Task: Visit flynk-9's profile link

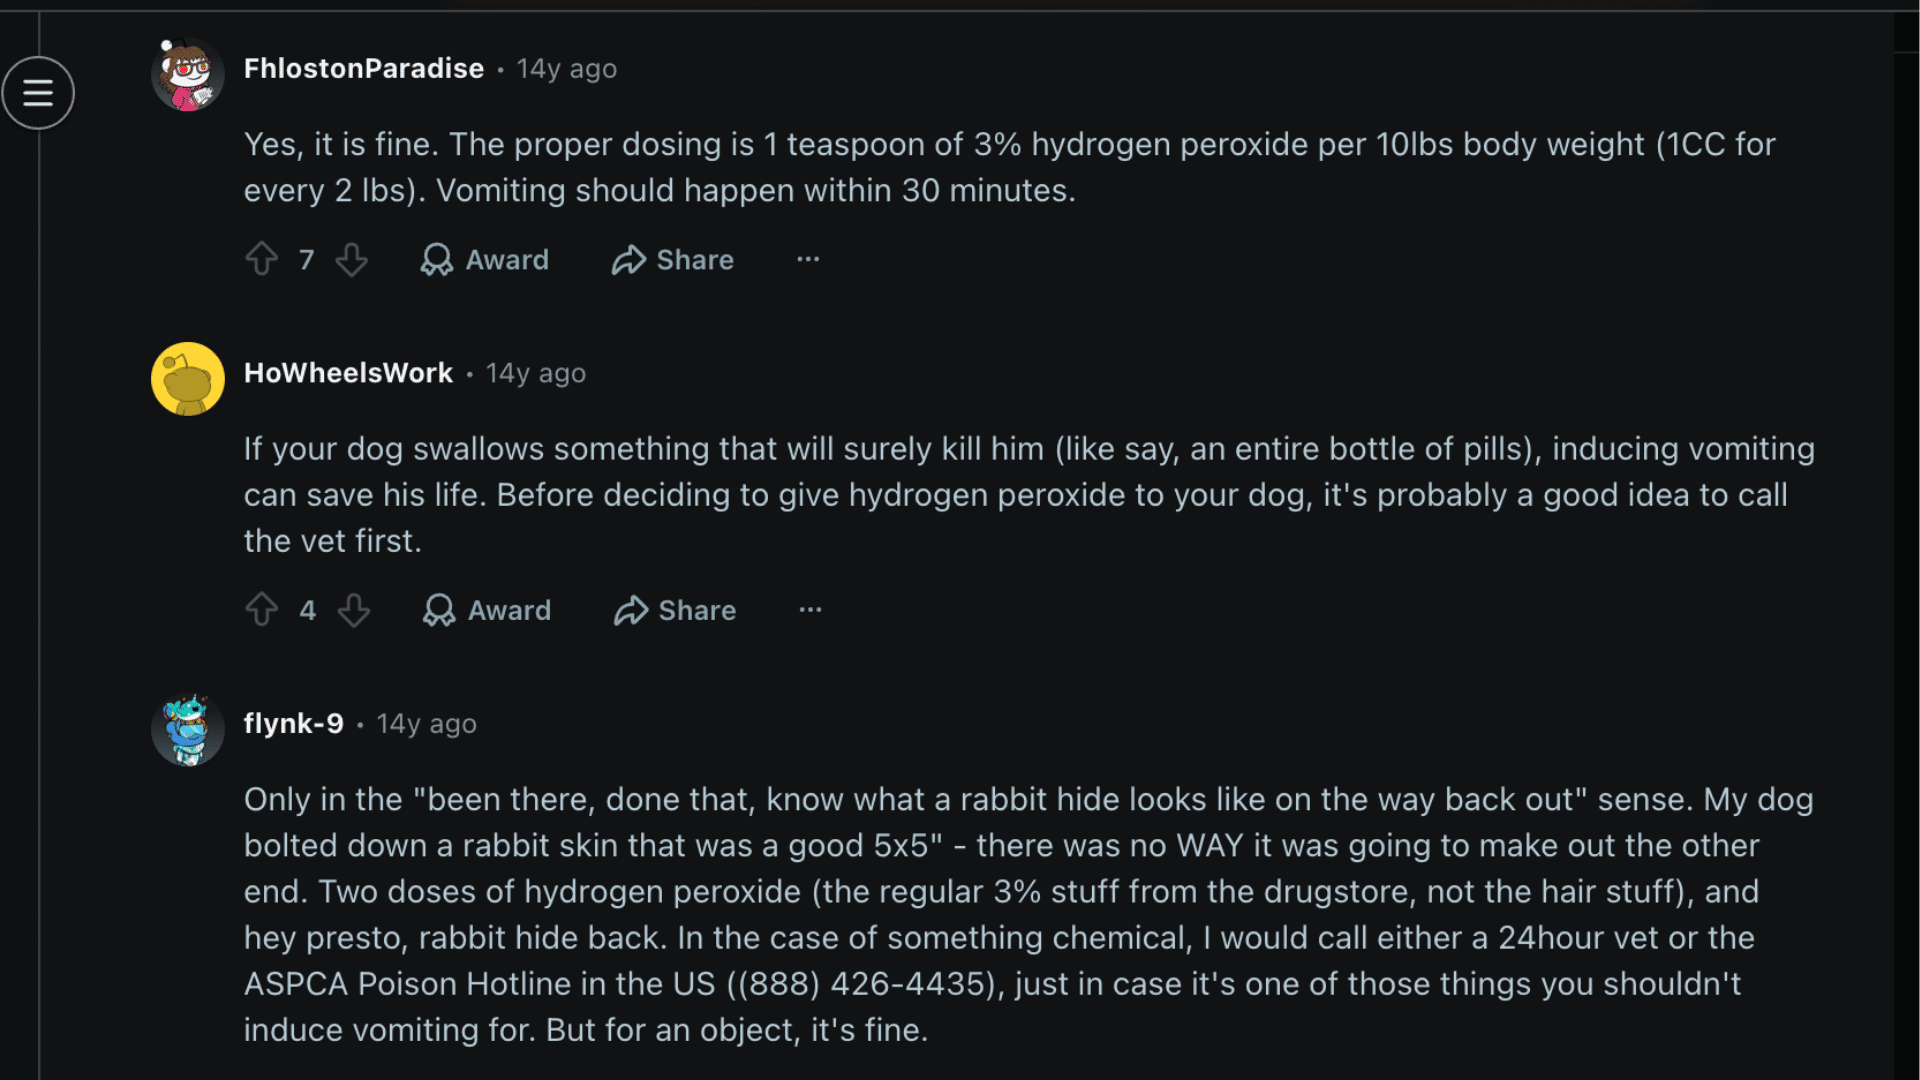Action: click(x=293, y=723)
